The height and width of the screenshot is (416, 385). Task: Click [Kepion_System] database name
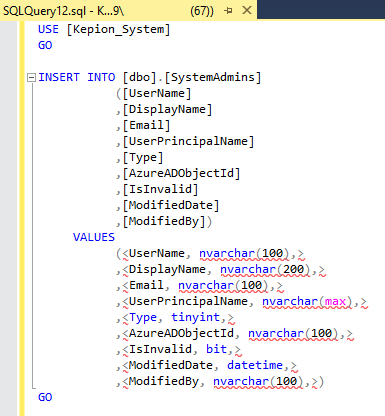118,30
